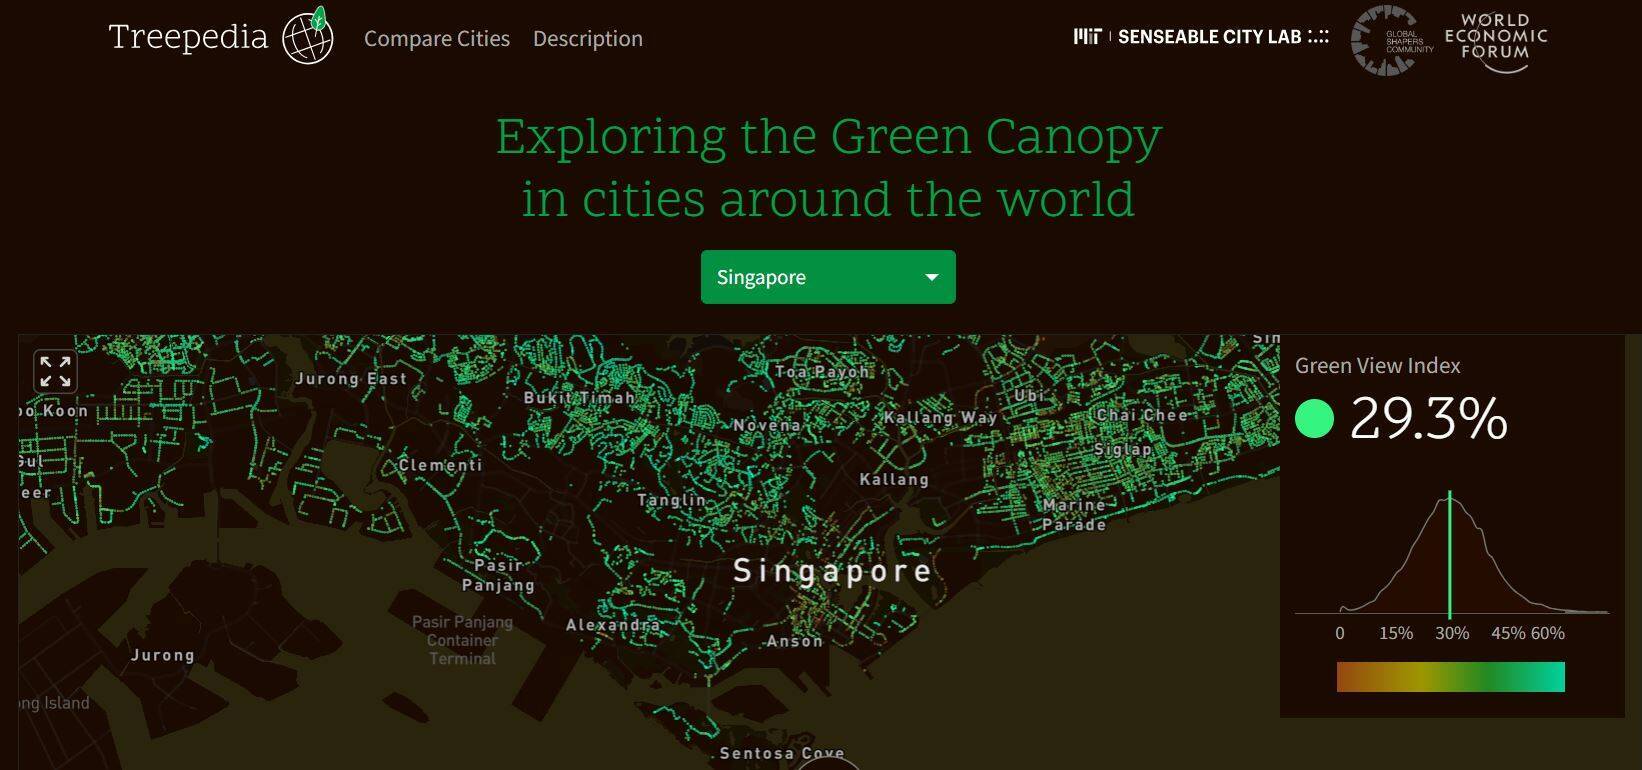Click the "Green View Index" panel heading
This screenshot has width=1642, height=770.
(x=1378, y=366)
